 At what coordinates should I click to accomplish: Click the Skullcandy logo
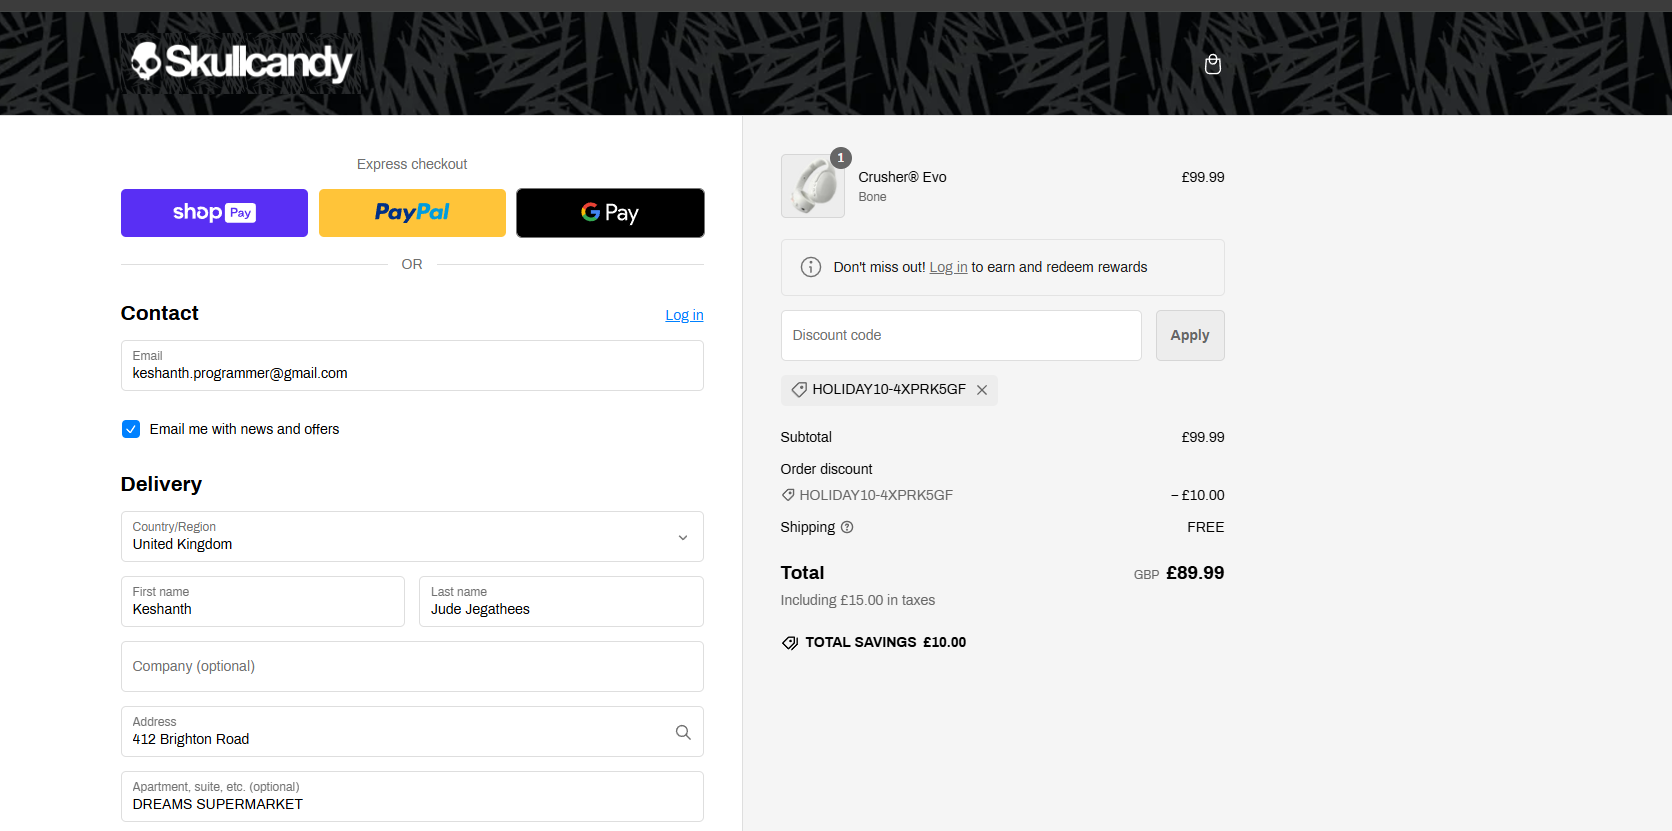[241, 62]
